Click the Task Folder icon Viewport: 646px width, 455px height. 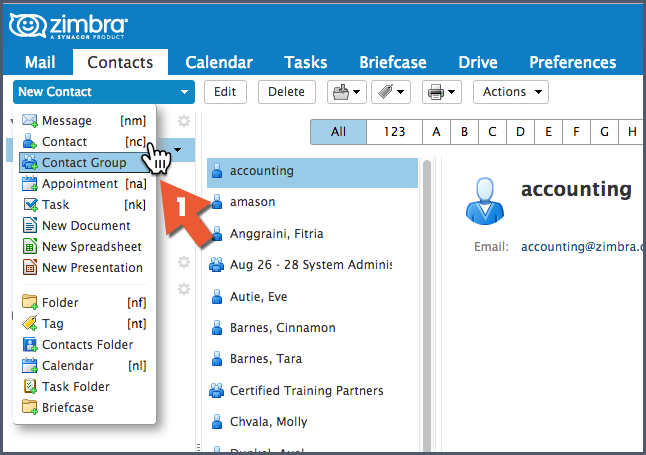click(x=30, y=386)
